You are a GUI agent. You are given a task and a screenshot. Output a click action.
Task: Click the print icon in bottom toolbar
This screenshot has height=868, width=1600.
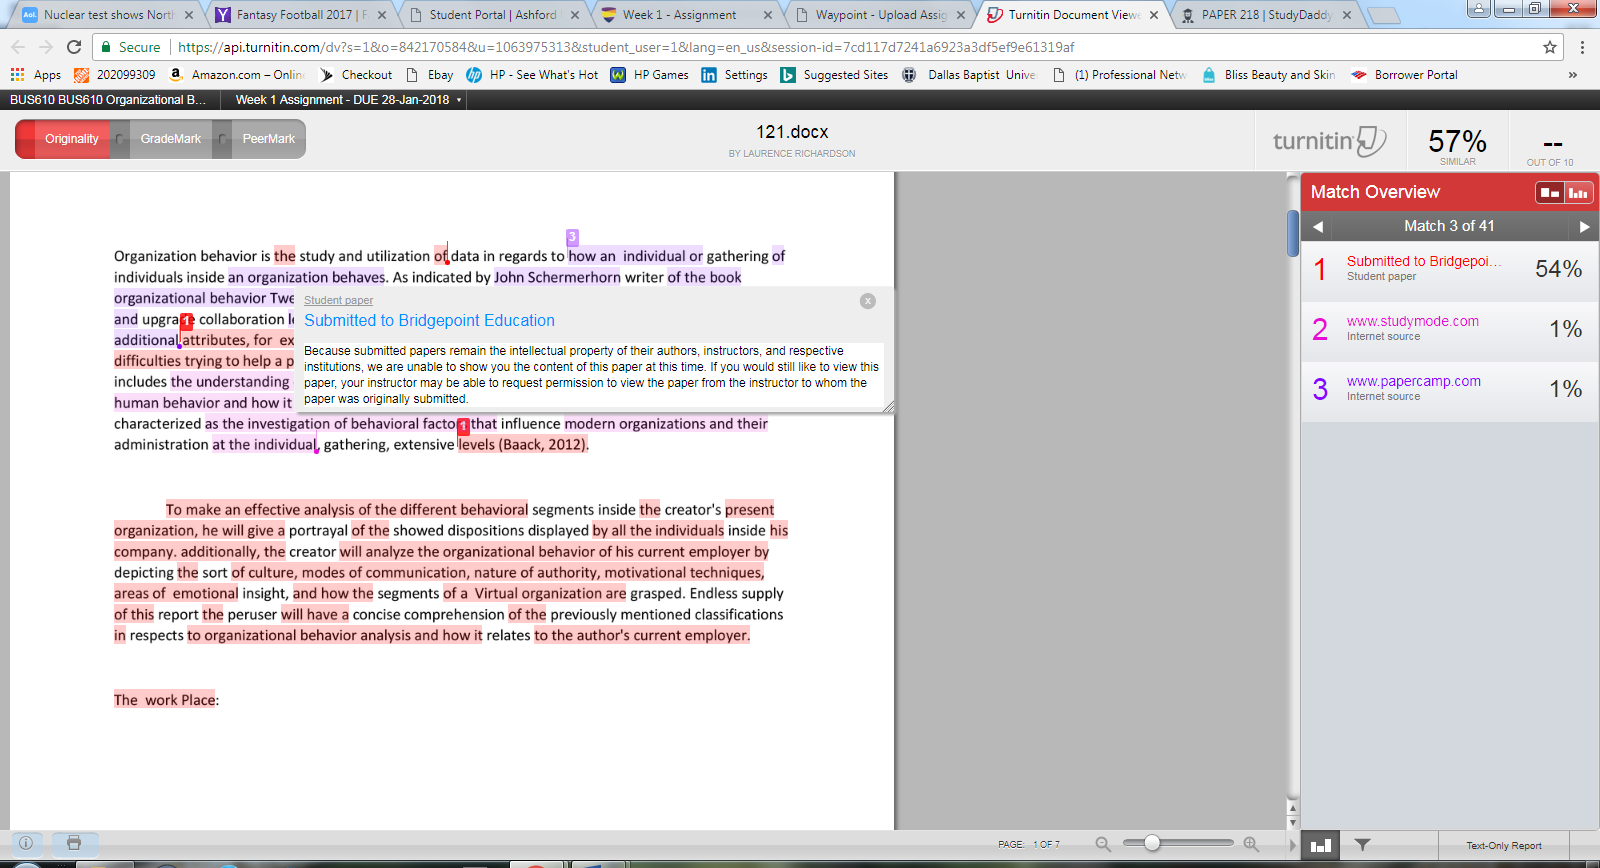(74, 843)
